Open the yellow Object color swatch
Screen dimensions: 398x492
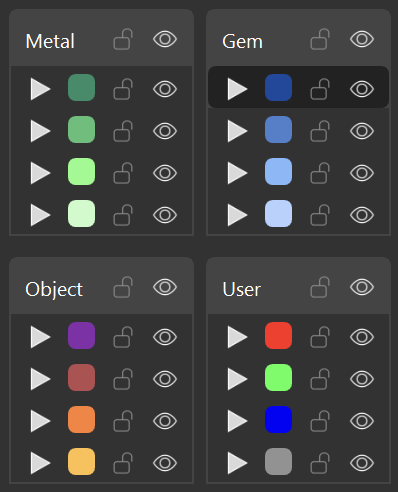coord(81,462)
